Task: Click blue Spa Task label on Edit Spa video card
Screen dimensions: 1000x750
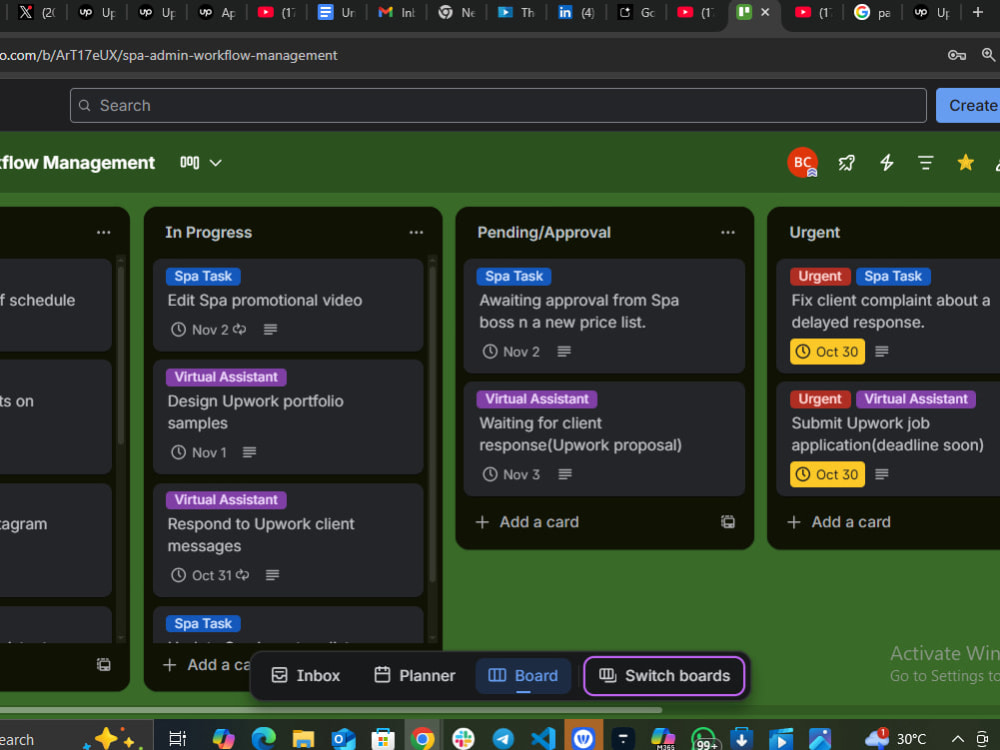Action: [x=203, y=277]
